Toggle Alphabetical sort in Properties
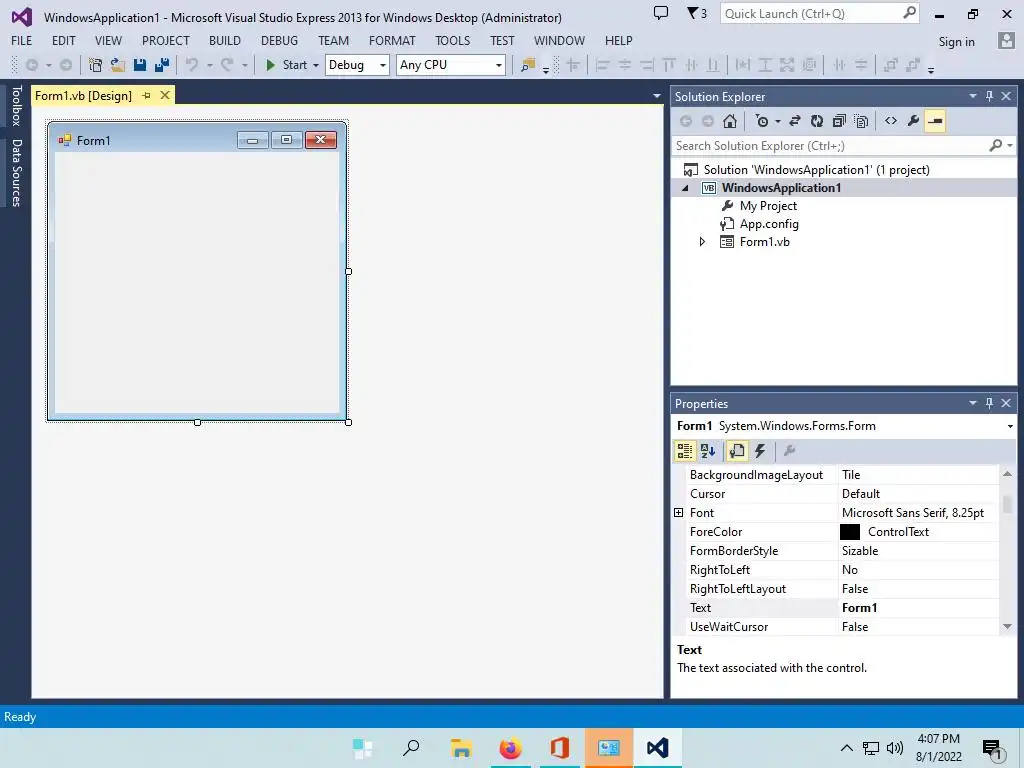1024x768 pixels. pos(708,451)
